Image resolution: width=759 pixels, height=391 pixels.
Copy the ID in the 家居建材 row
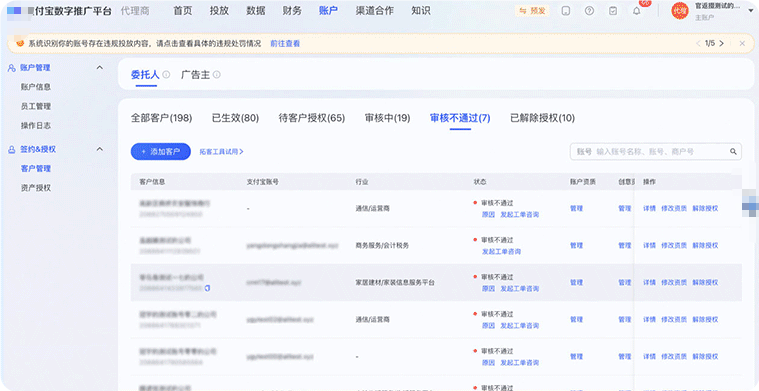point(208,288)
